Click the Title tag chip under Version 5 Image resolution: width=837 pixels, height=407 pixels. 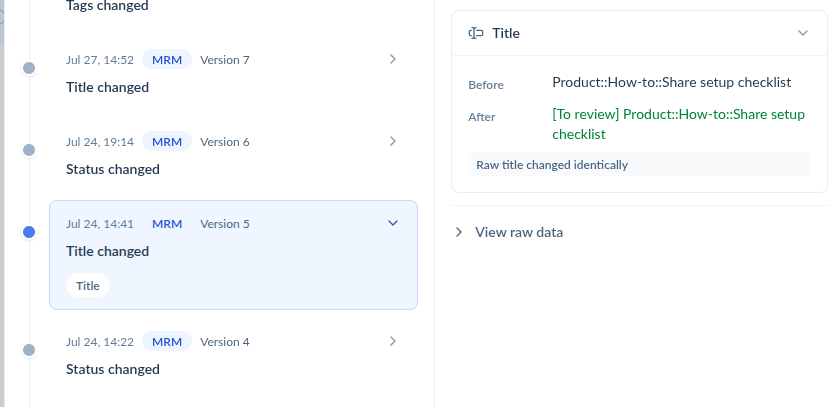tap(88, 286)
